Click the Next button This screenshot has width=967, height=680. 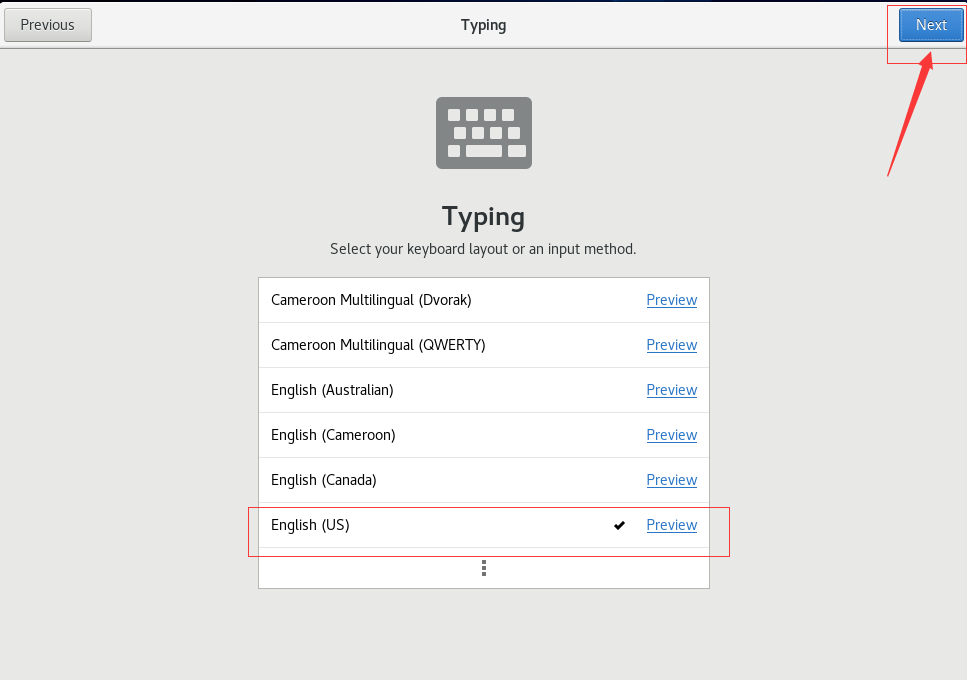[x=931, y=25]
